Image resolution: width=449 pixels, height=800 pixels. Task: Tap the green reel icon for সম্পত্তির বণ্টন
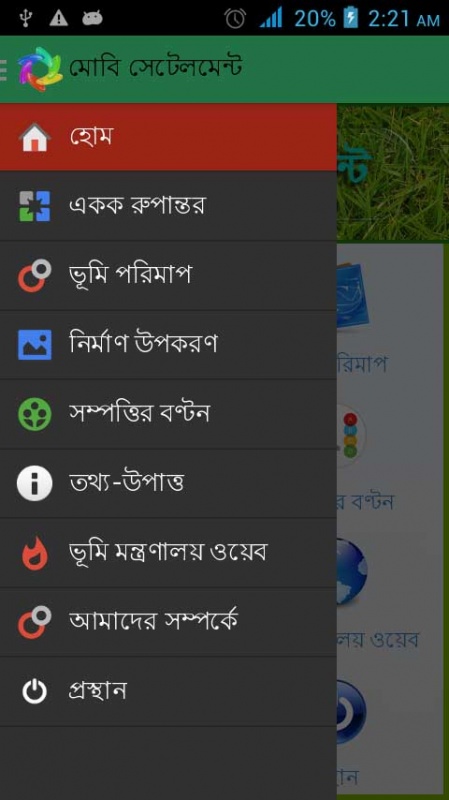pos(35,414)
